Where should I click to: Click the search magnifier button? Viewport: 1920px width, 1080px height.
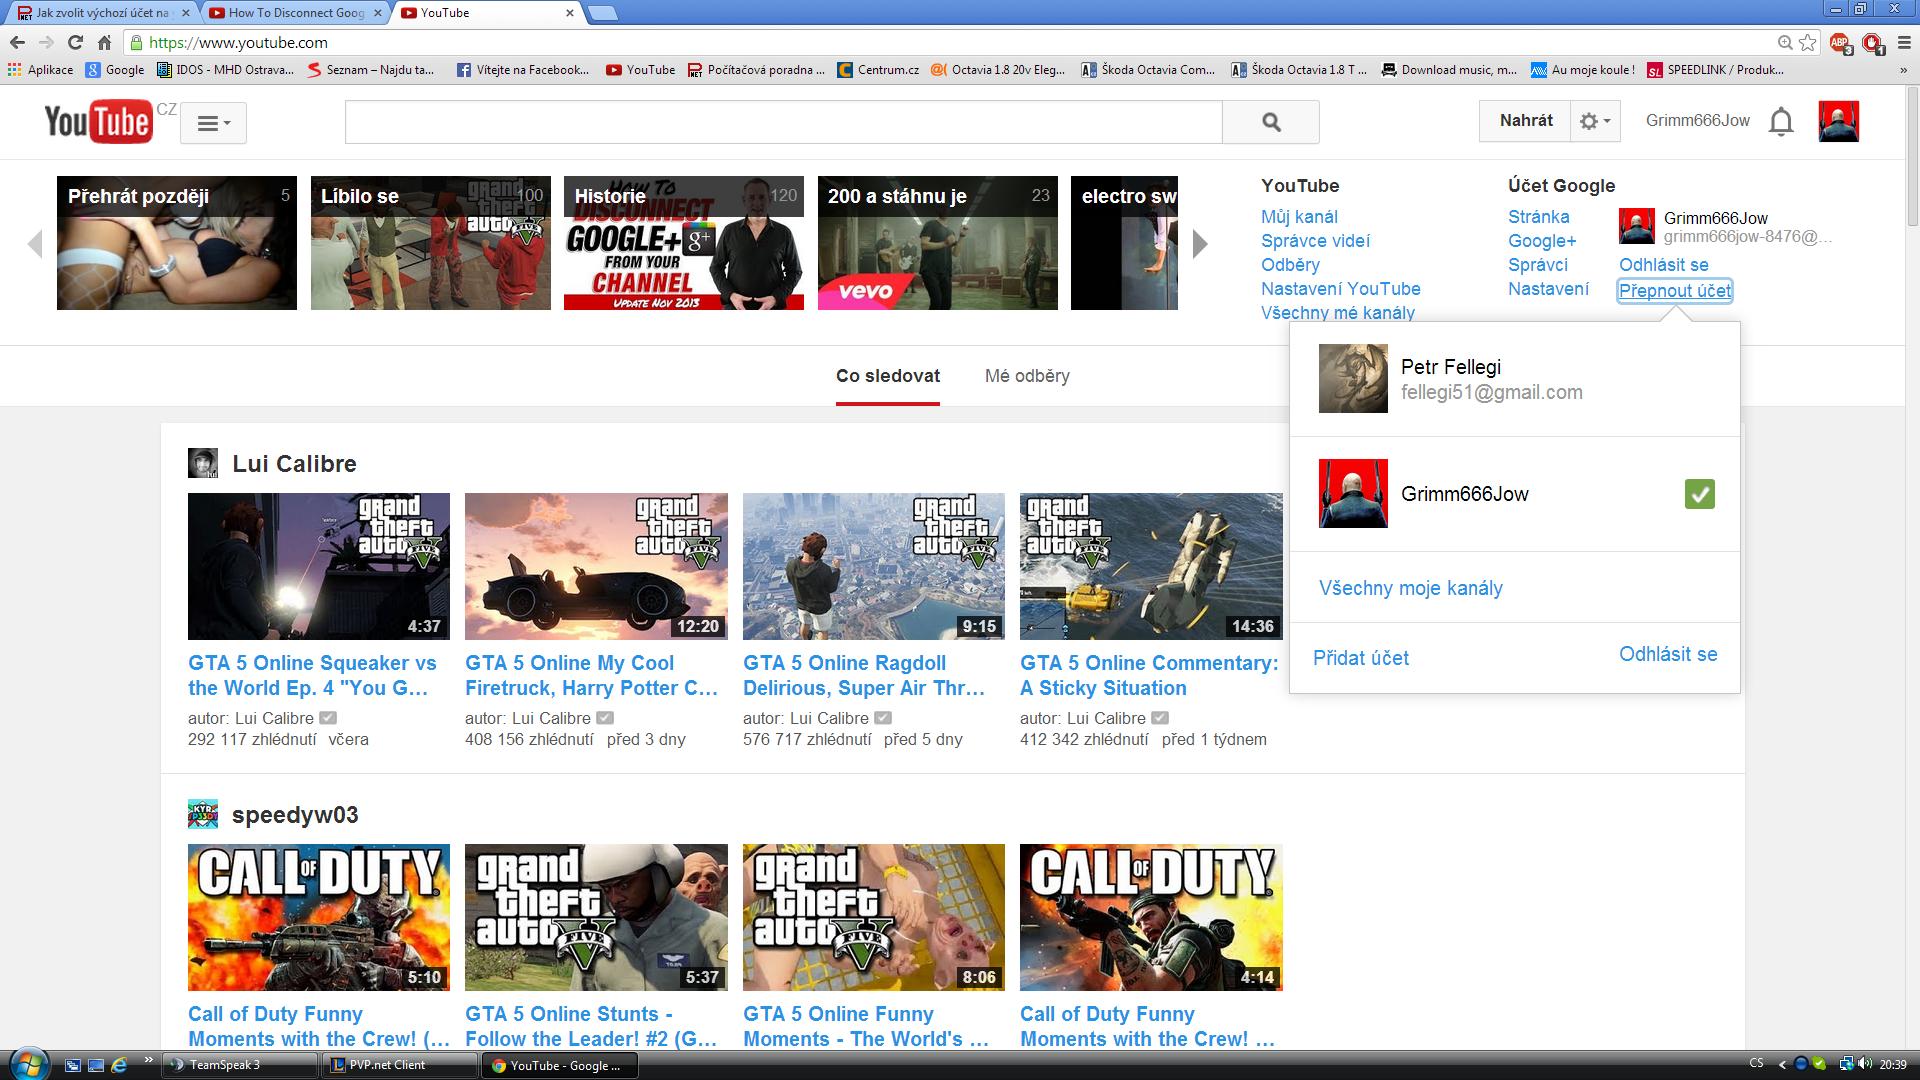click(1270, 122)
